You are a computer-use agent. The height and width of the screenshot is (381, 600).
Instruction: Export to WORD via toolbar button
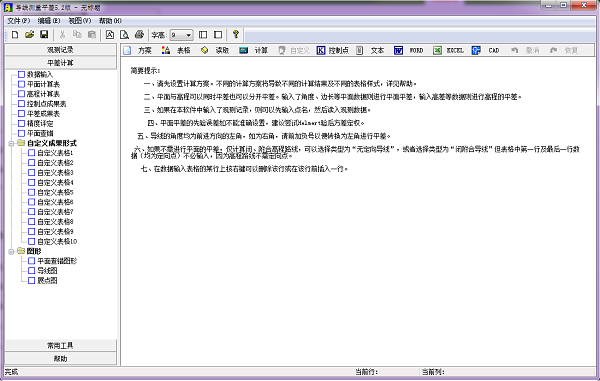click(x=409, y=50)
